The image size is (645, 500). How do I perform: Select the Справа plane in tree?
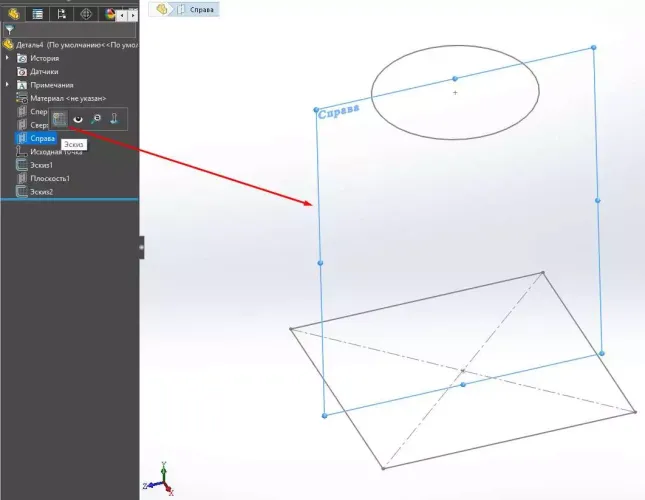click(42, 139)
